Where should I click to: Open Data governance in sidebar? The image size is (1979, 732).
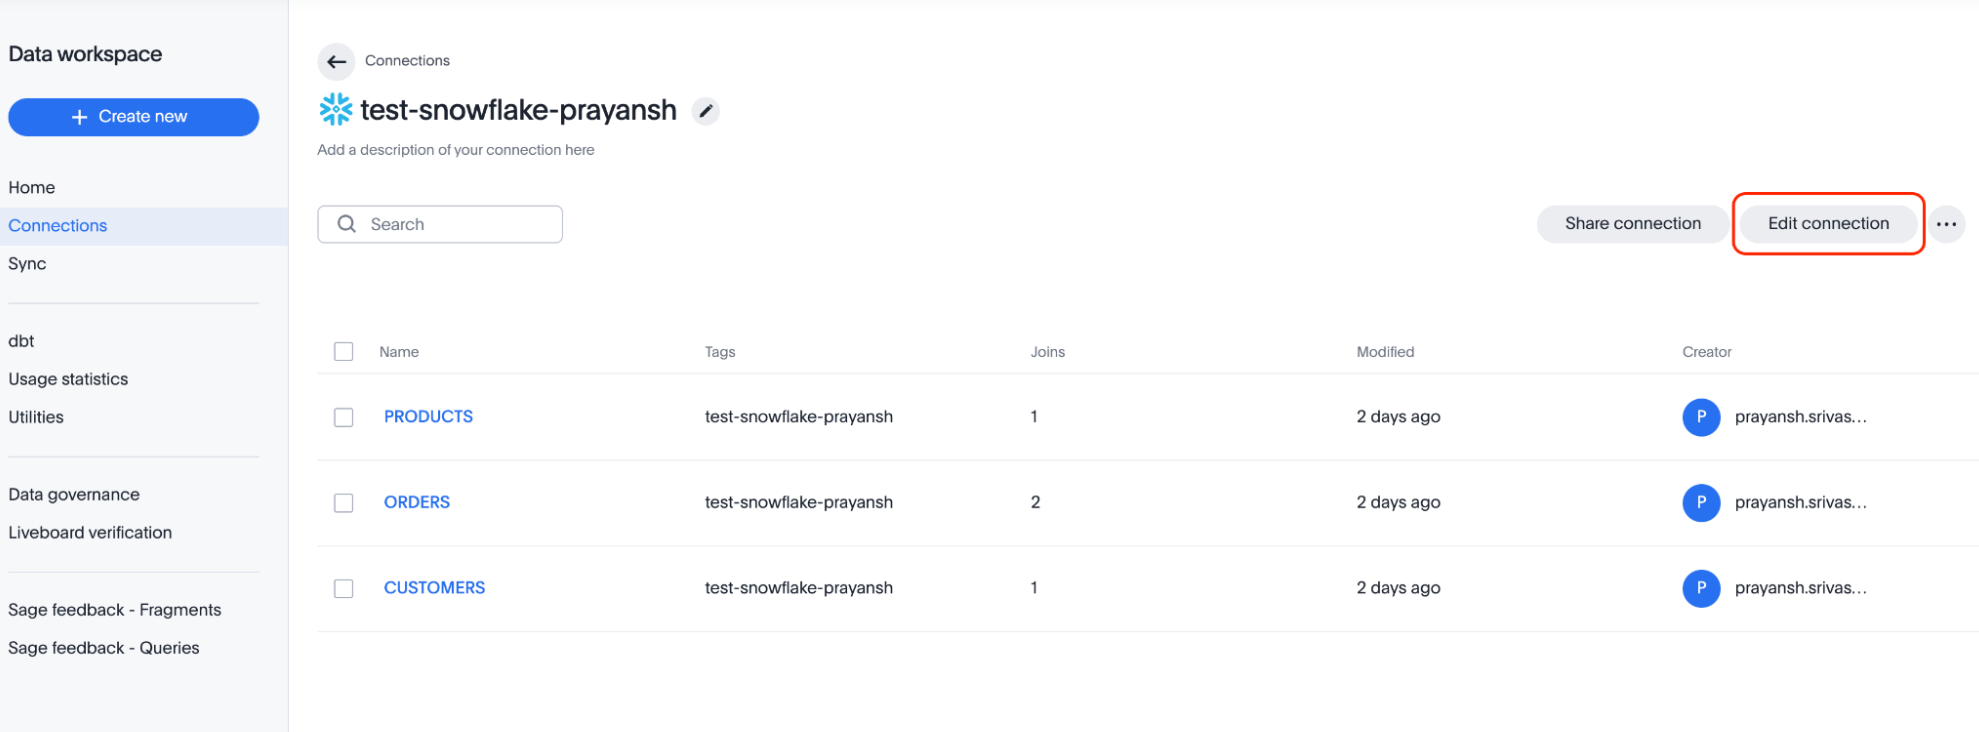pyautogui.click(x=74, y=494)
